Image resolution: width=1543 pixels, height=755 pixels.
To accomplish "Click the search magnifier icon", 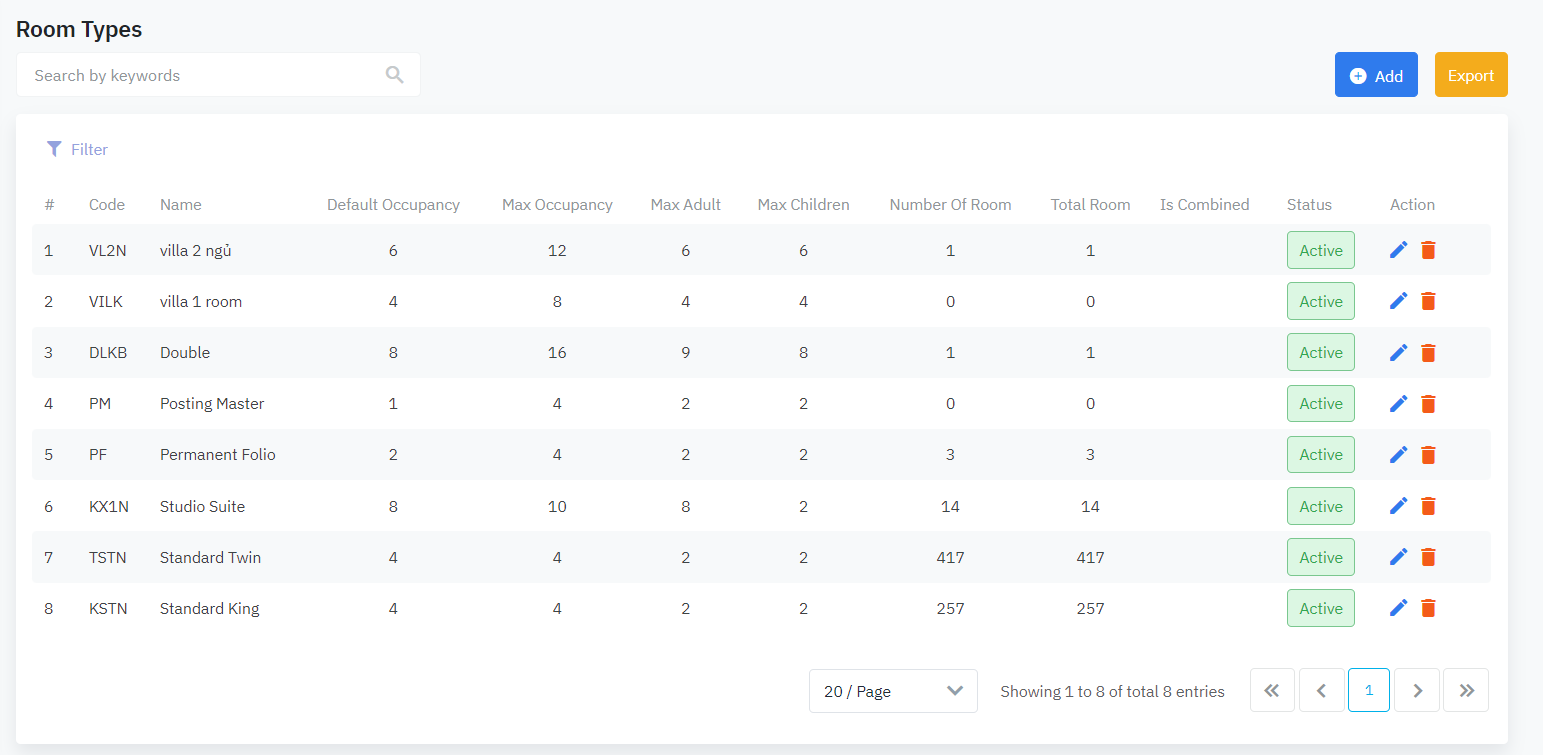I will [394, 75].
